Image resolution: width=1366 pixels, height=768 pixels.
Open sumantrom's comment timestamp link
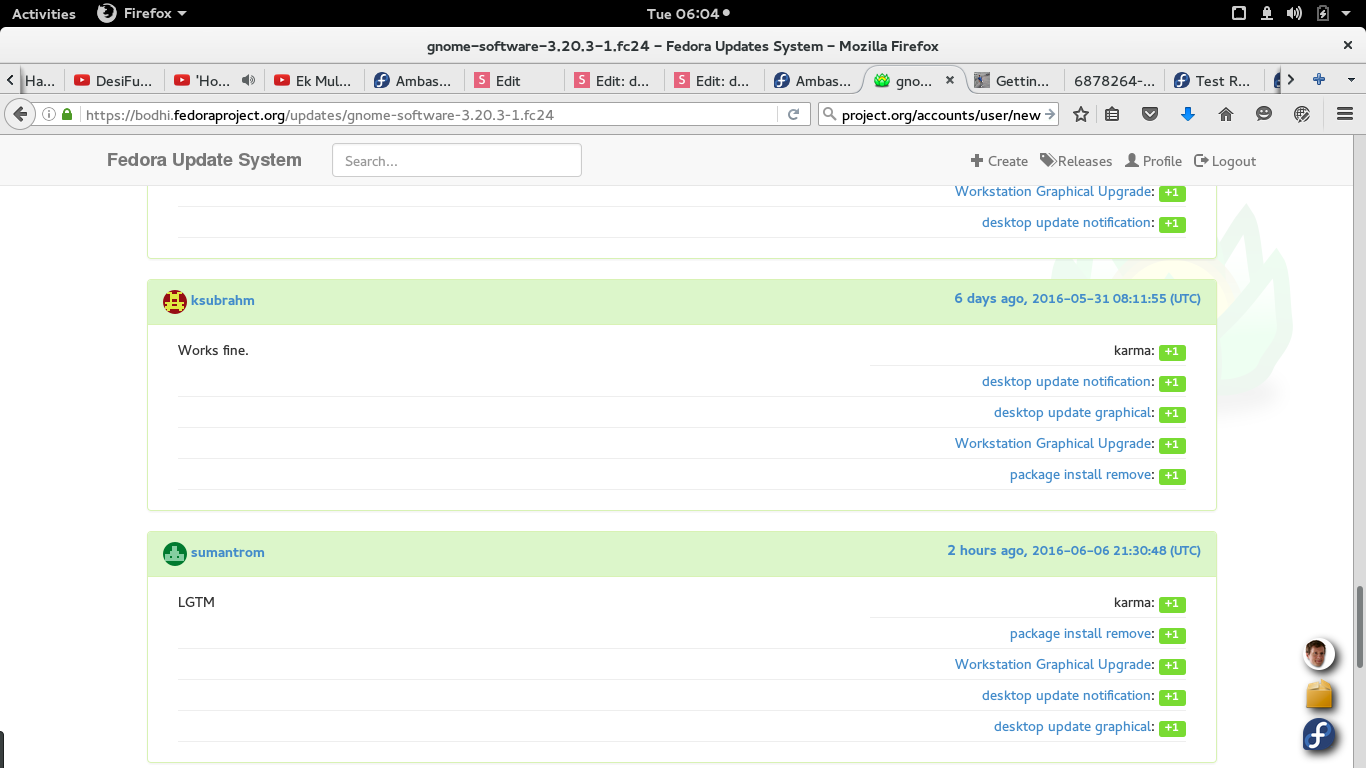(1074, 550)
